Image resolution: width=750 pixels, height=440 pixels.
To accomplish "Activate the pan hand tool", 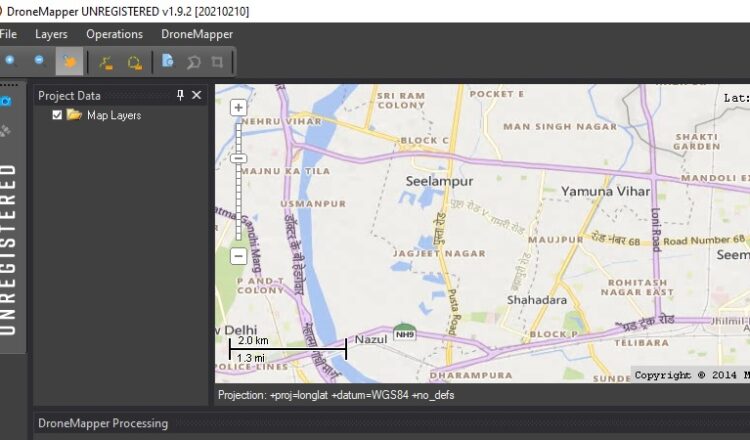I will click(x=69, y=61).
